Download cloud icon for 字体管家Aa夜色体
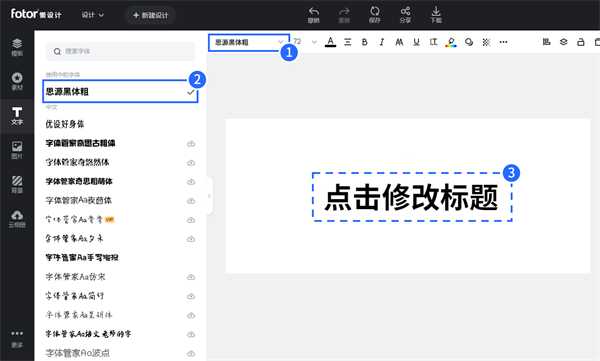This screenshot has height=361, width=600. click(191, 201)
